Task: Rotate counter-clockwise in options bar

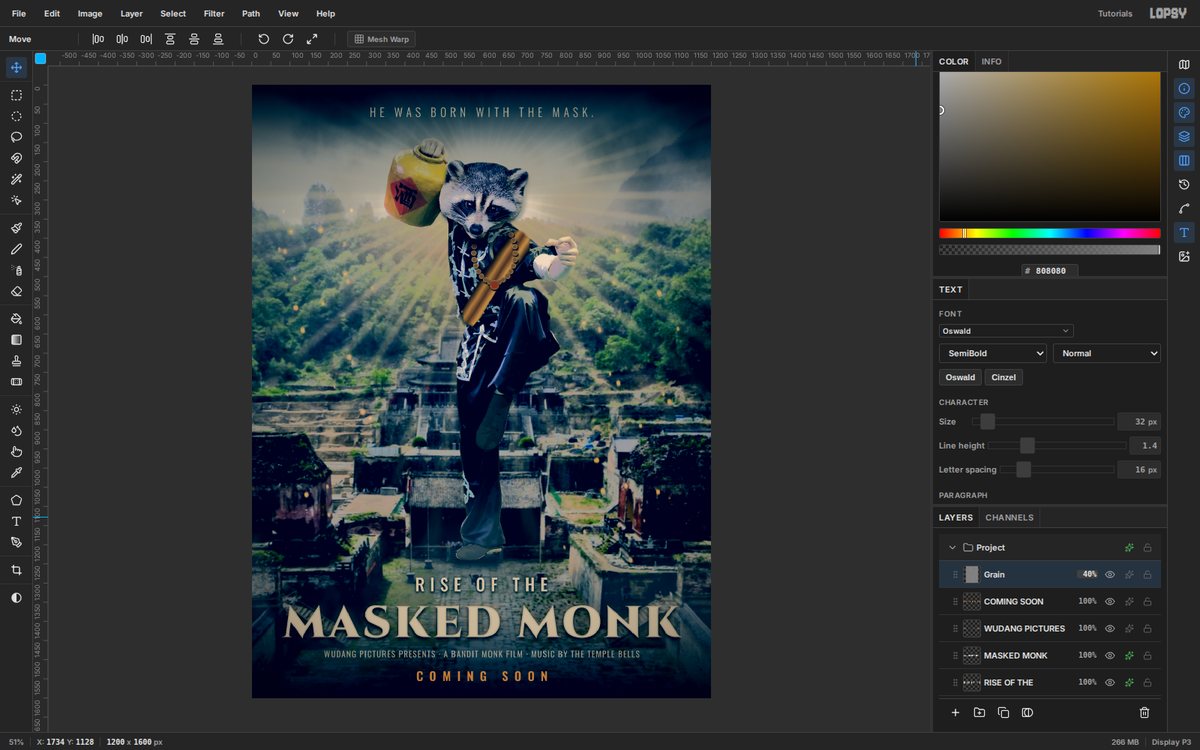Action: [264, 39]
